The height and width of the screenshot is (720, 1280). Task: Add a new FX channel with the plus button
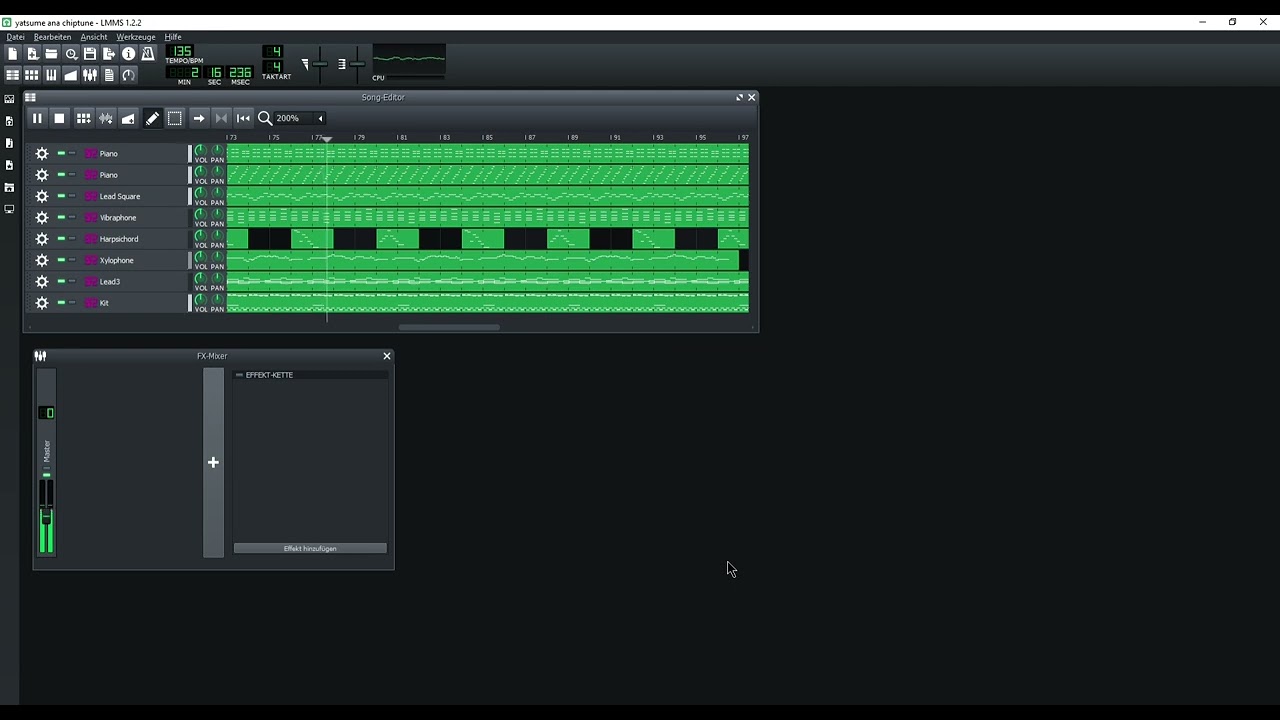(x=213, y=462)
